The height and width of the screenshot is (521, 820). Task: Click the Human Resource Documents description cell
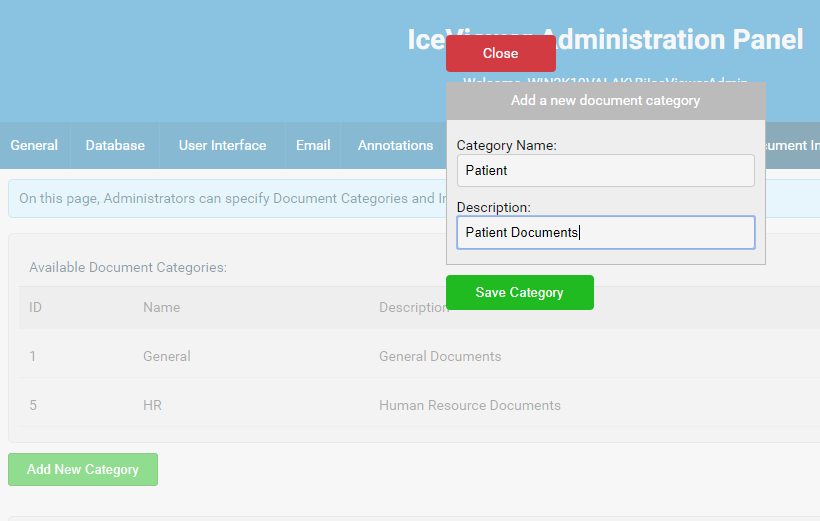pos(469,405)
